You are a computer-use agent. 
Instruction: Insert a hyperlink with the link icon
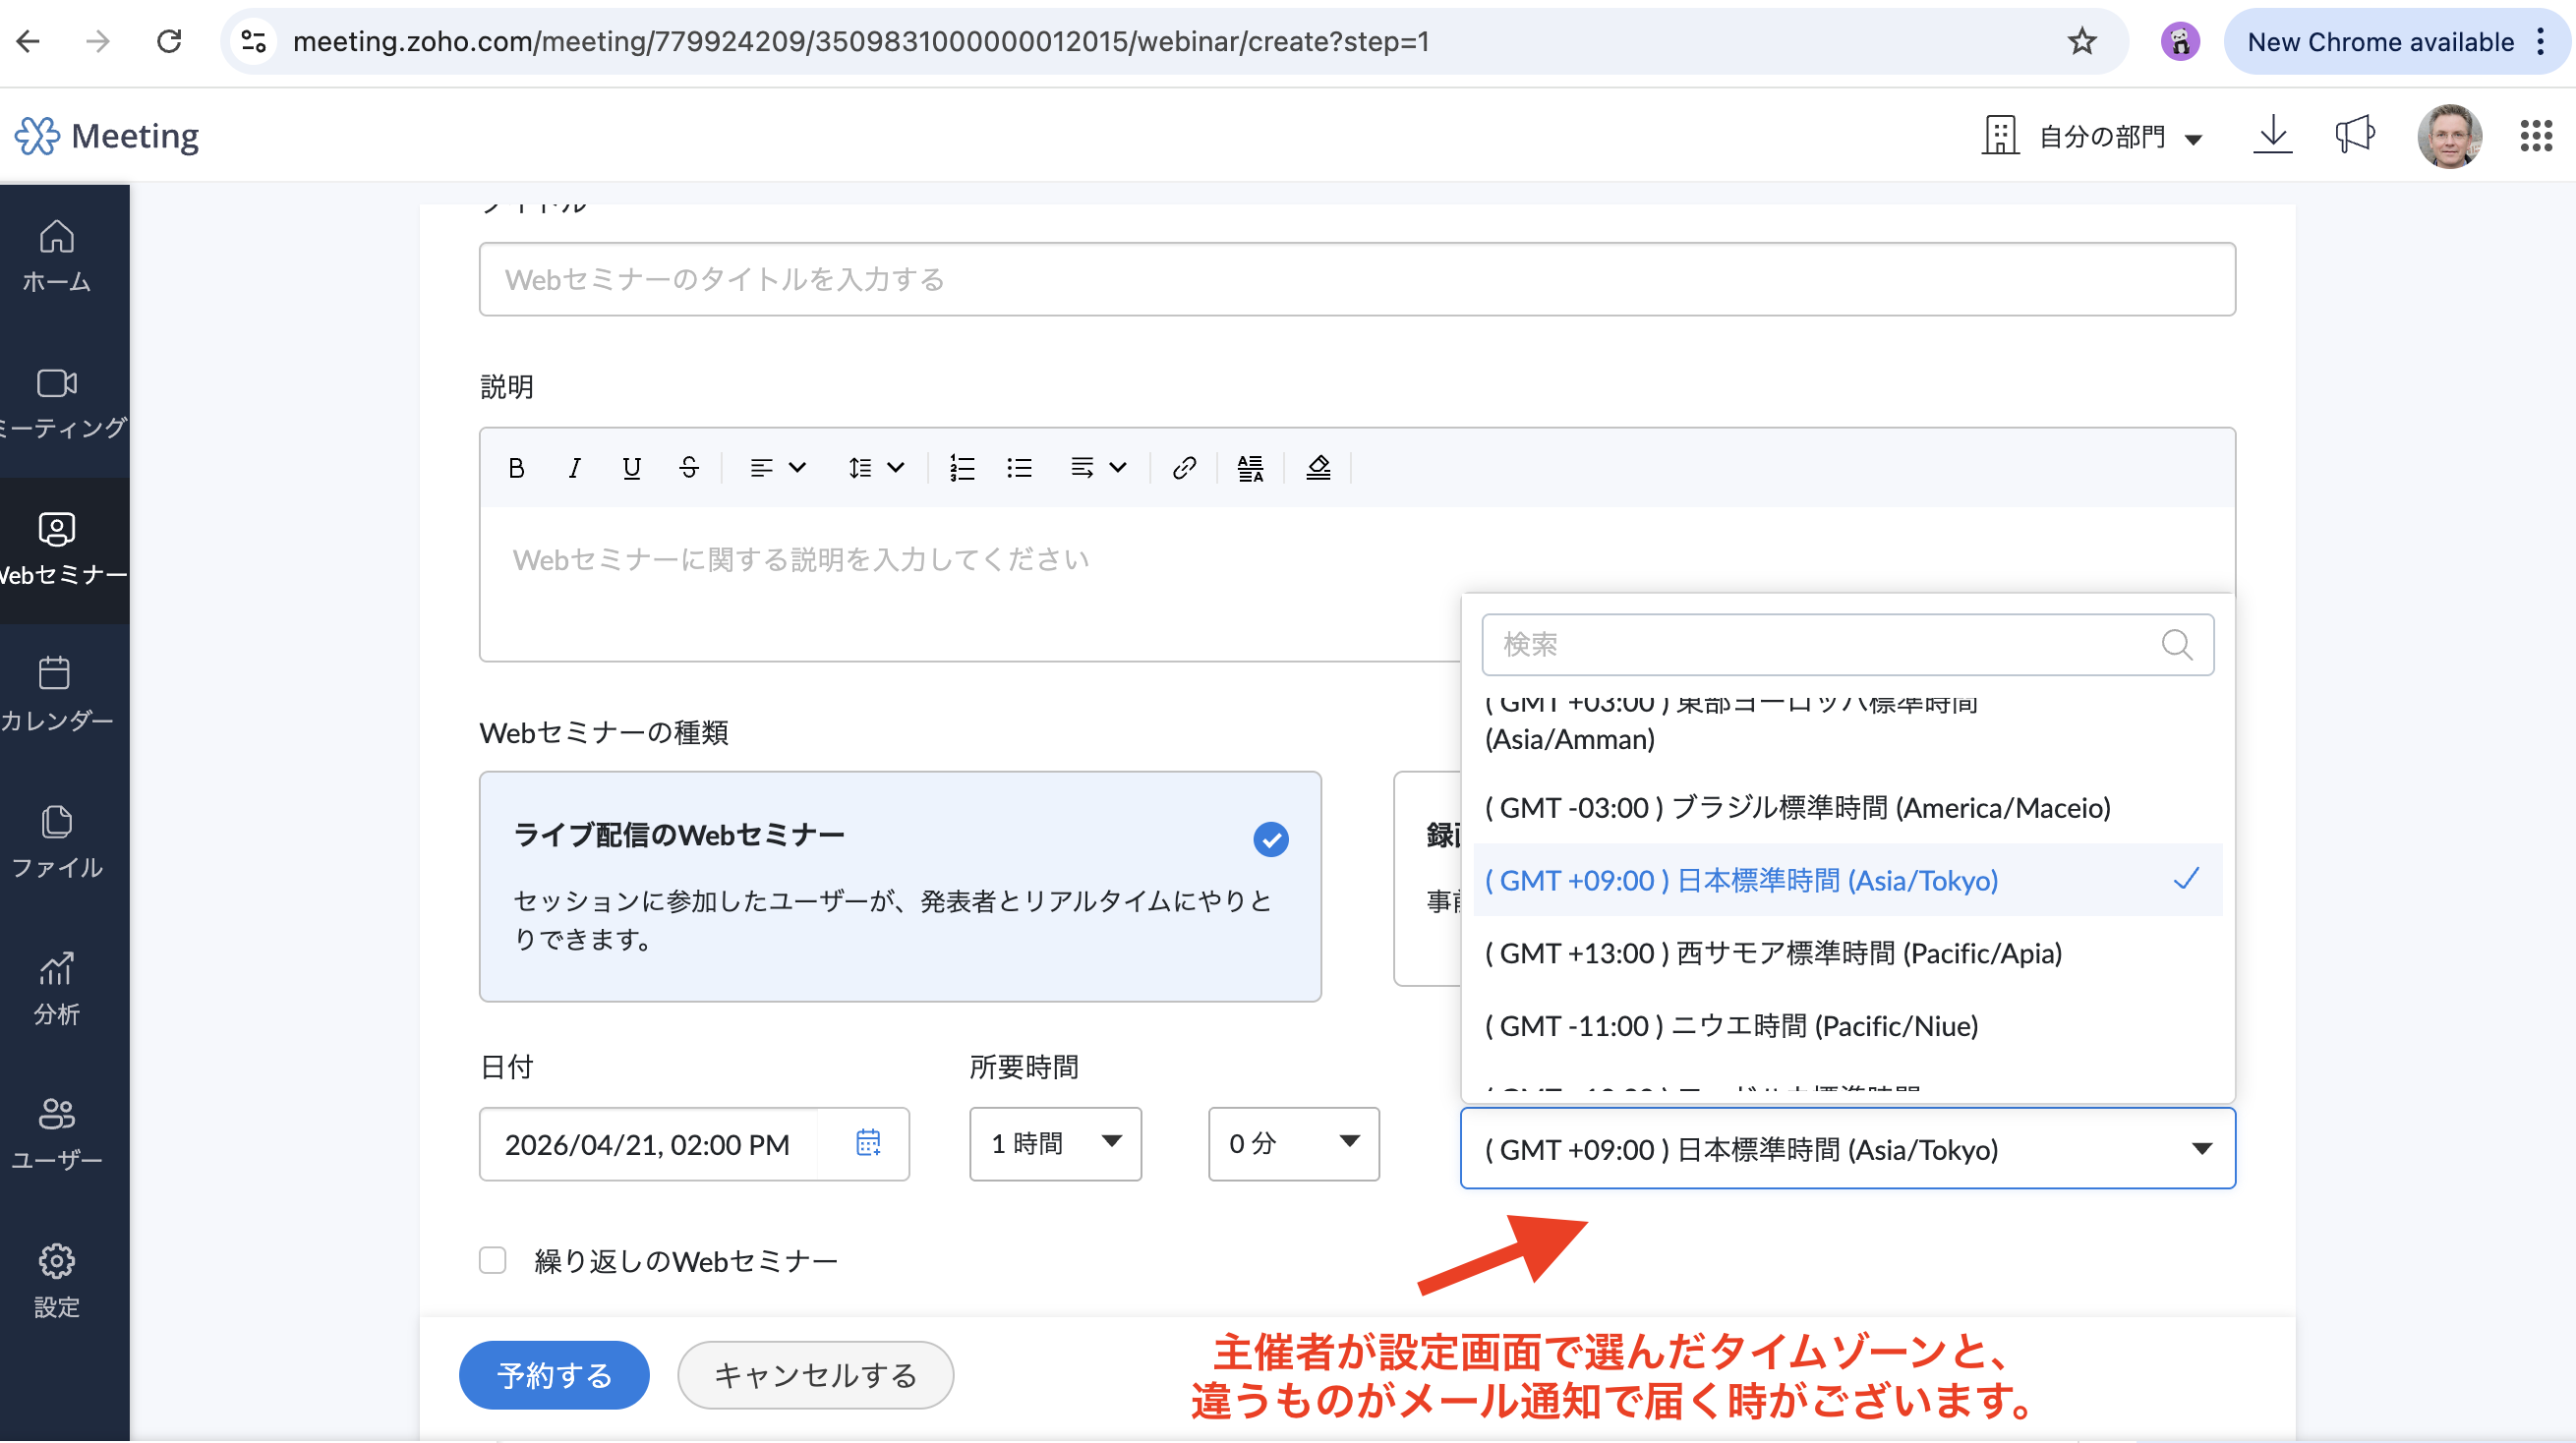[1184, 468]
